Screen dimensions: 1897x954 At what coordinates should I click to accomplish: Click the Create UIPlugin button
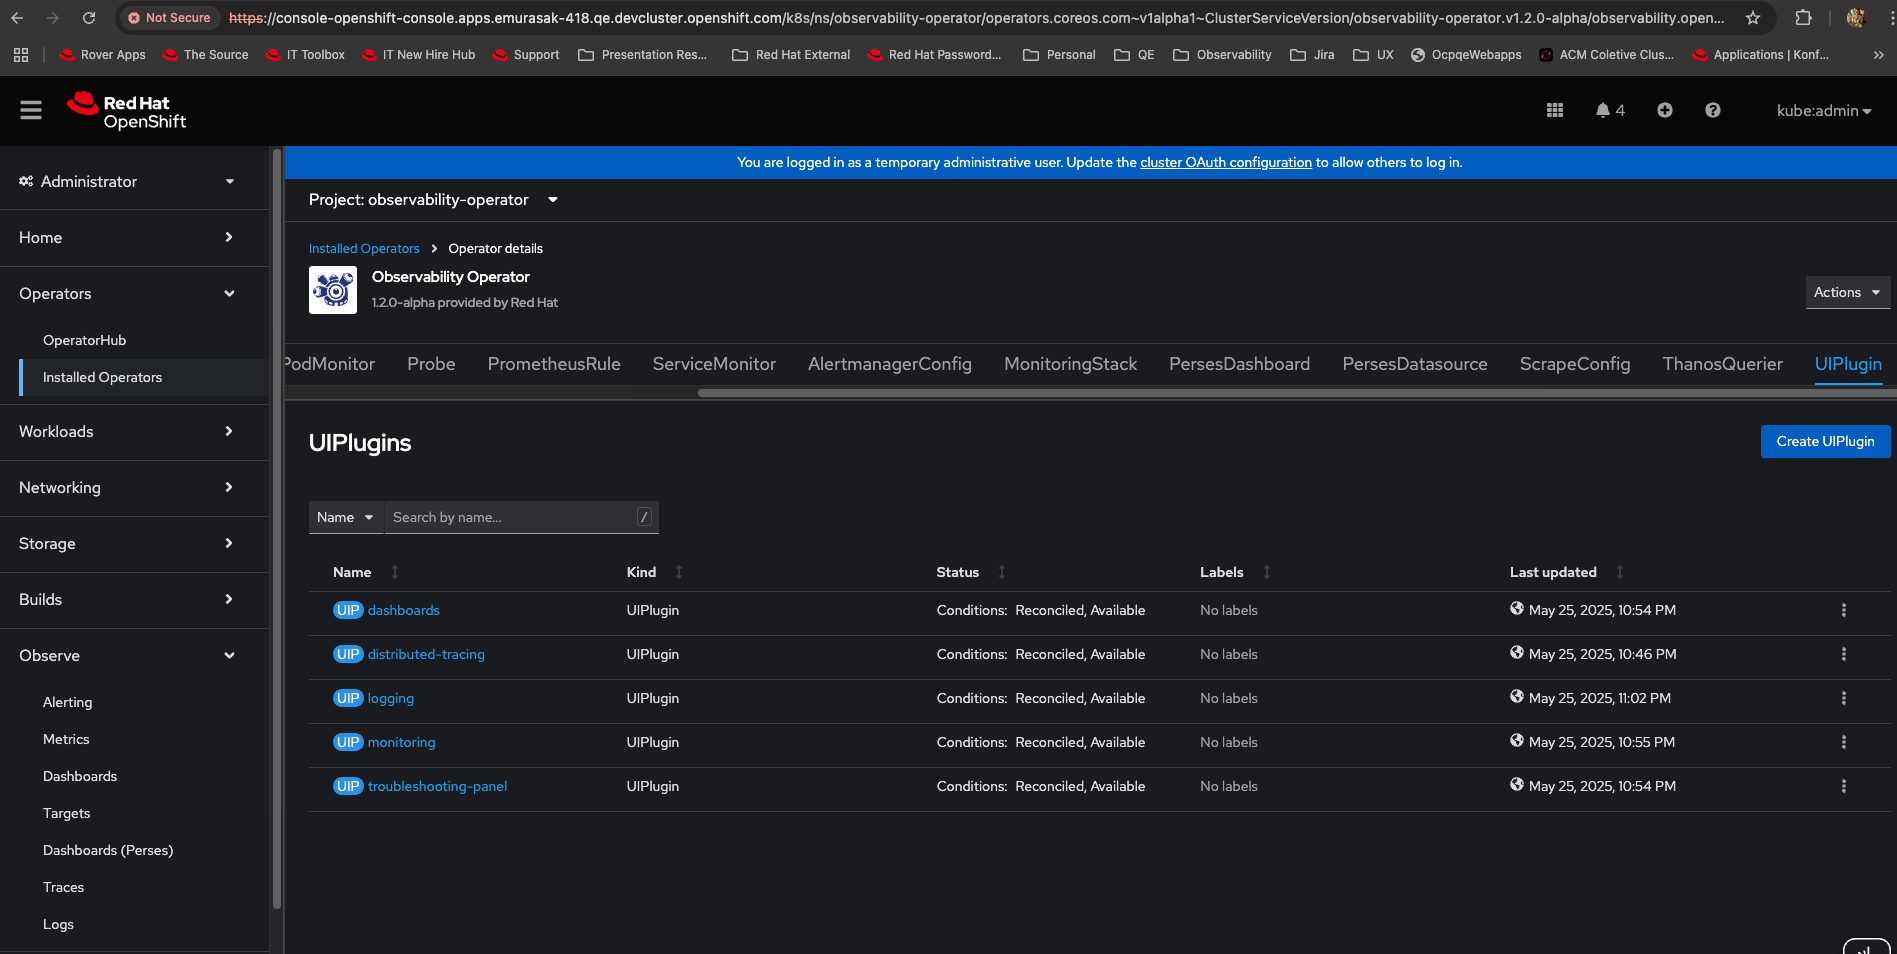point(1824,441)
